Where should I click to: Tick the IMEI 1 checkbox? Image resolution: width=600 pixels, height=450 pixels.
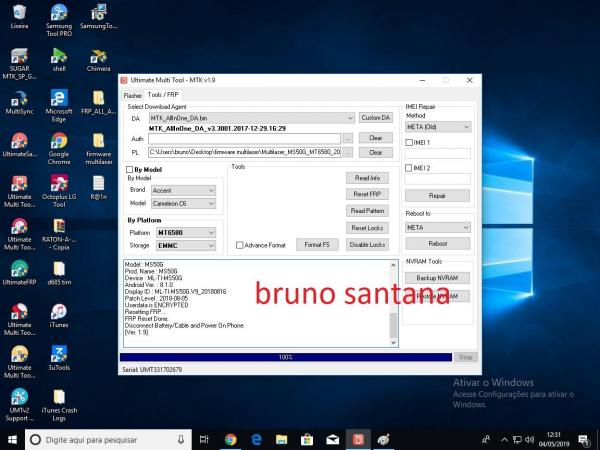click(x=409, y=142)
